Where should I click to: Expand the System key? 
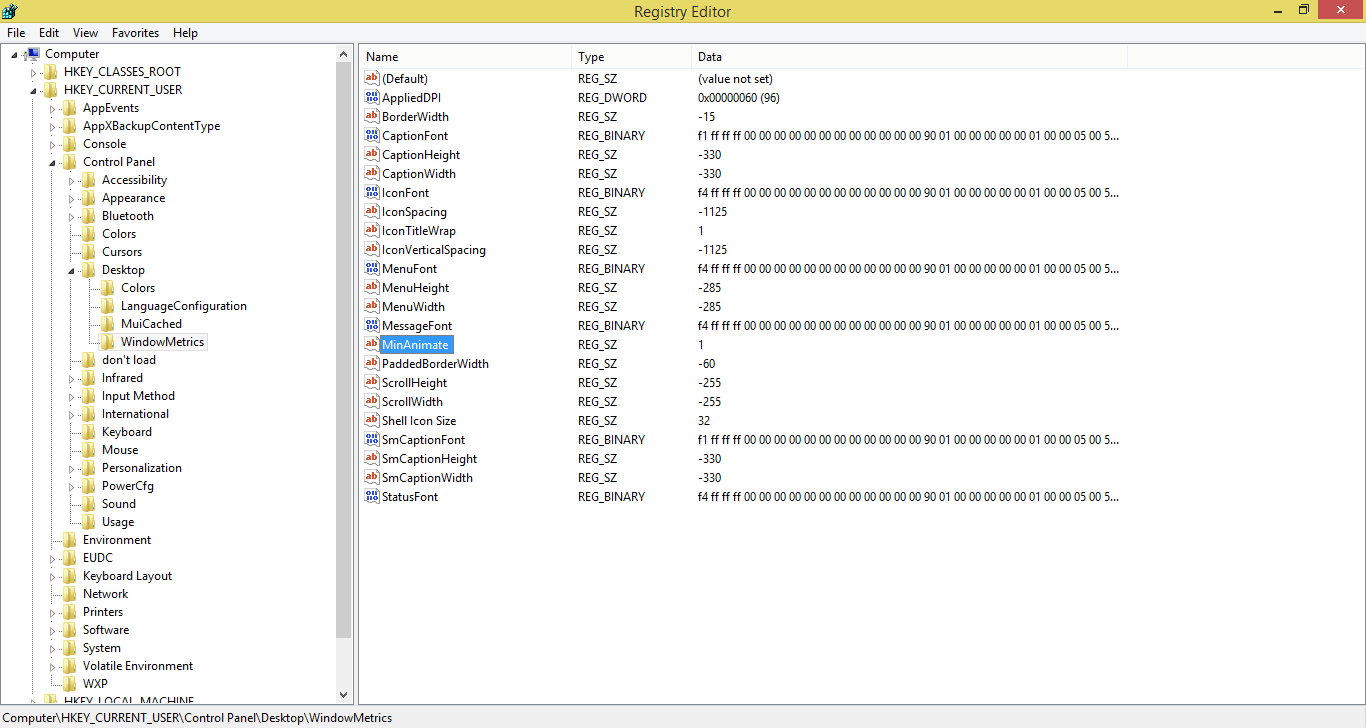(52, 648)
